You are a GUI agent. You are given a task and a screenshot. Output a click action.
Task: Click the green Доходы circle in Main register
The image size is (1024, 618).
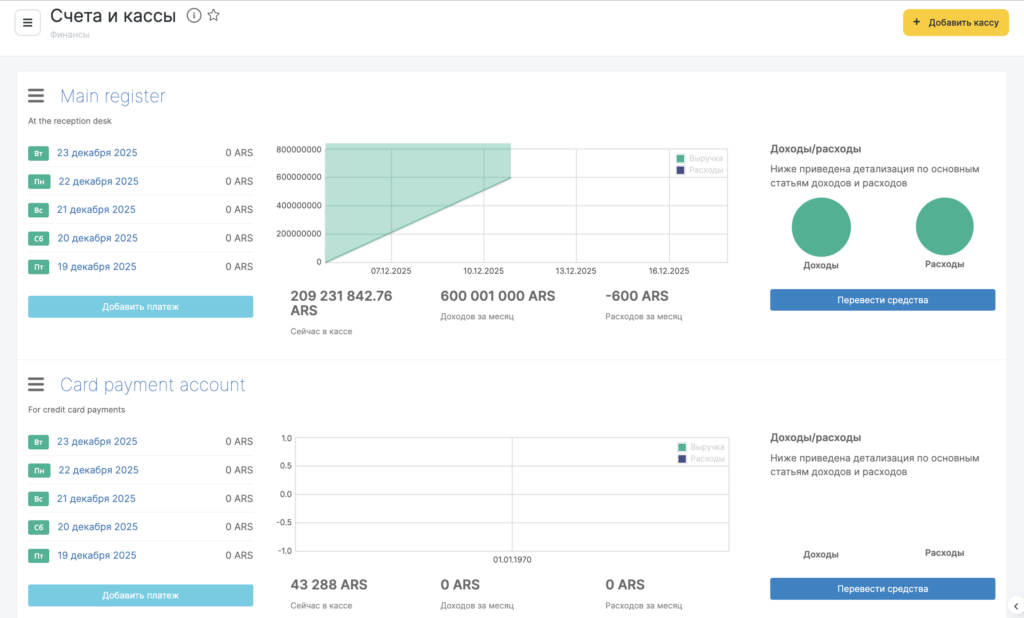click(821, 227)
